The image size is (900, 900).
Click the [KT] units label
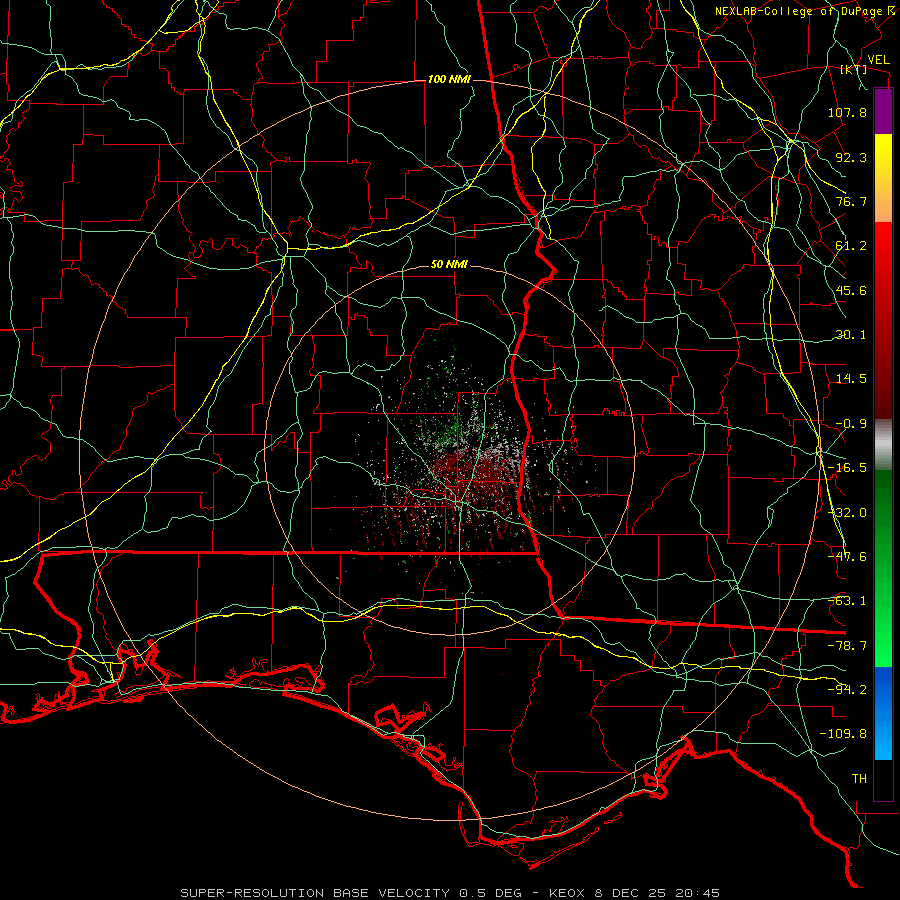tap(854, 70)
